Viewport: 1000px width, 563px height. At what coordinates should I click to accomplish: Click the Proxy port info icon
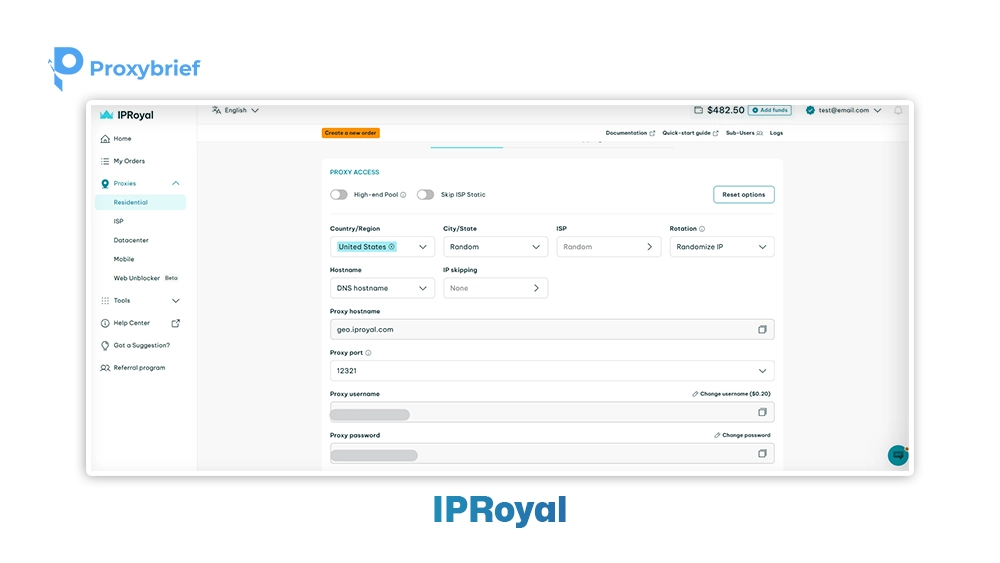click(368, 353)
